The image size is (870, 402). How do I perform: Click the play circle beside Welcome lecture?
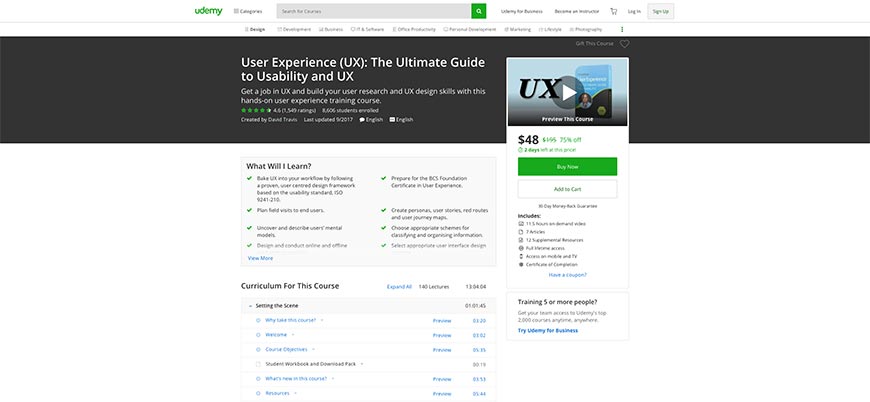tap(258, 335)
